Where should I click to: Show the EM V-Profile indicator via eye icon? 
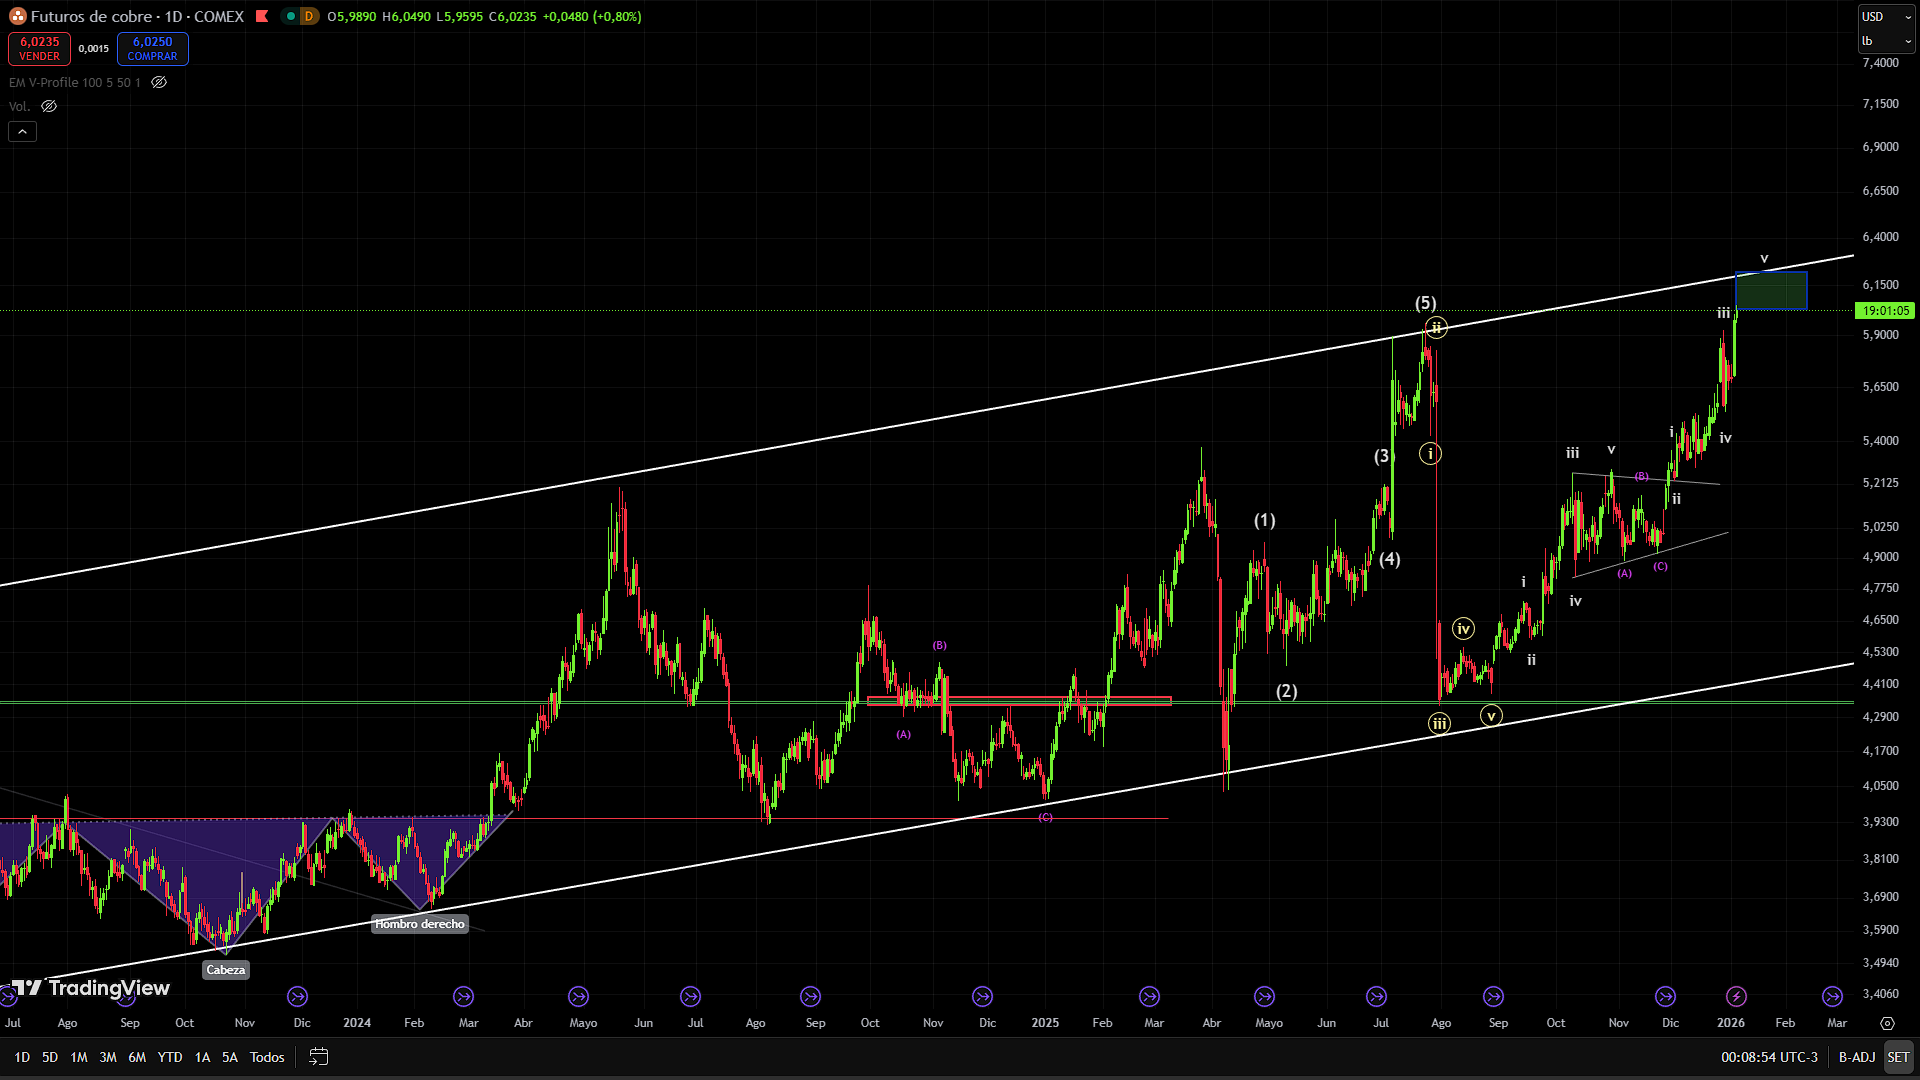point(159,82)
